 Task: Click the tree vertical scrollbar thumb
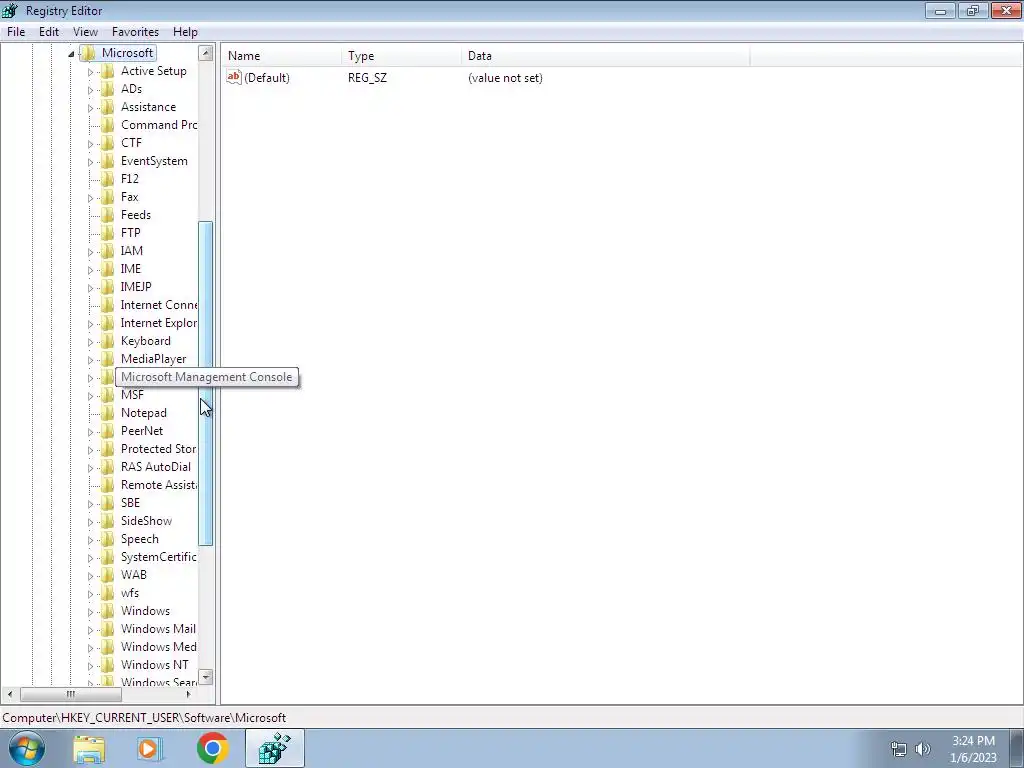click(x=206, y=383)
